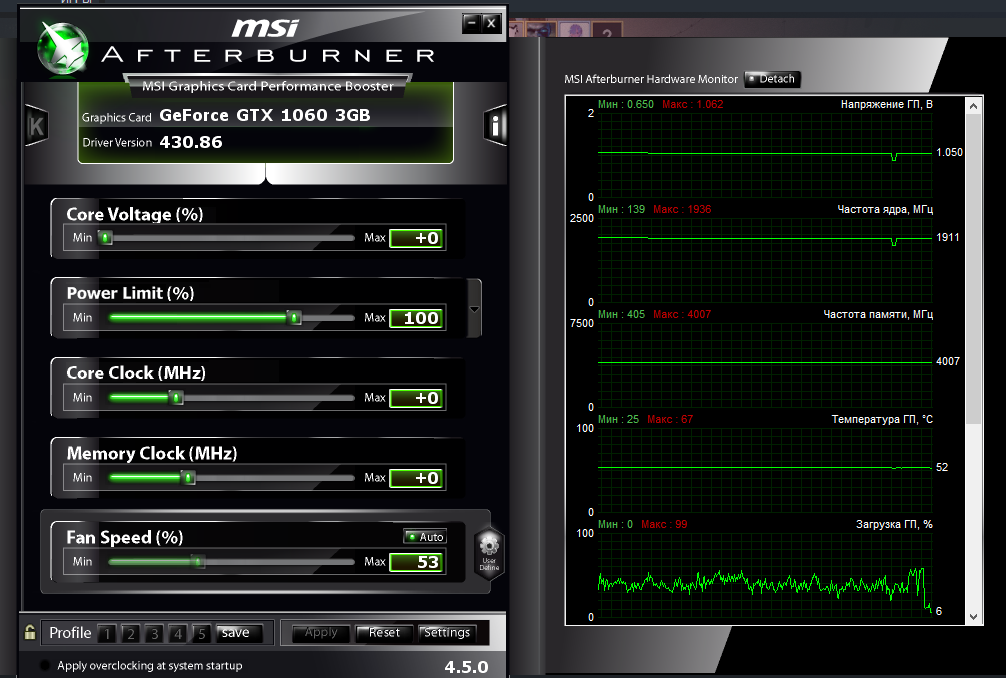The image size is (1006, 678).
Task: Click the Core Clock slider handle
Action: (176, 398)
